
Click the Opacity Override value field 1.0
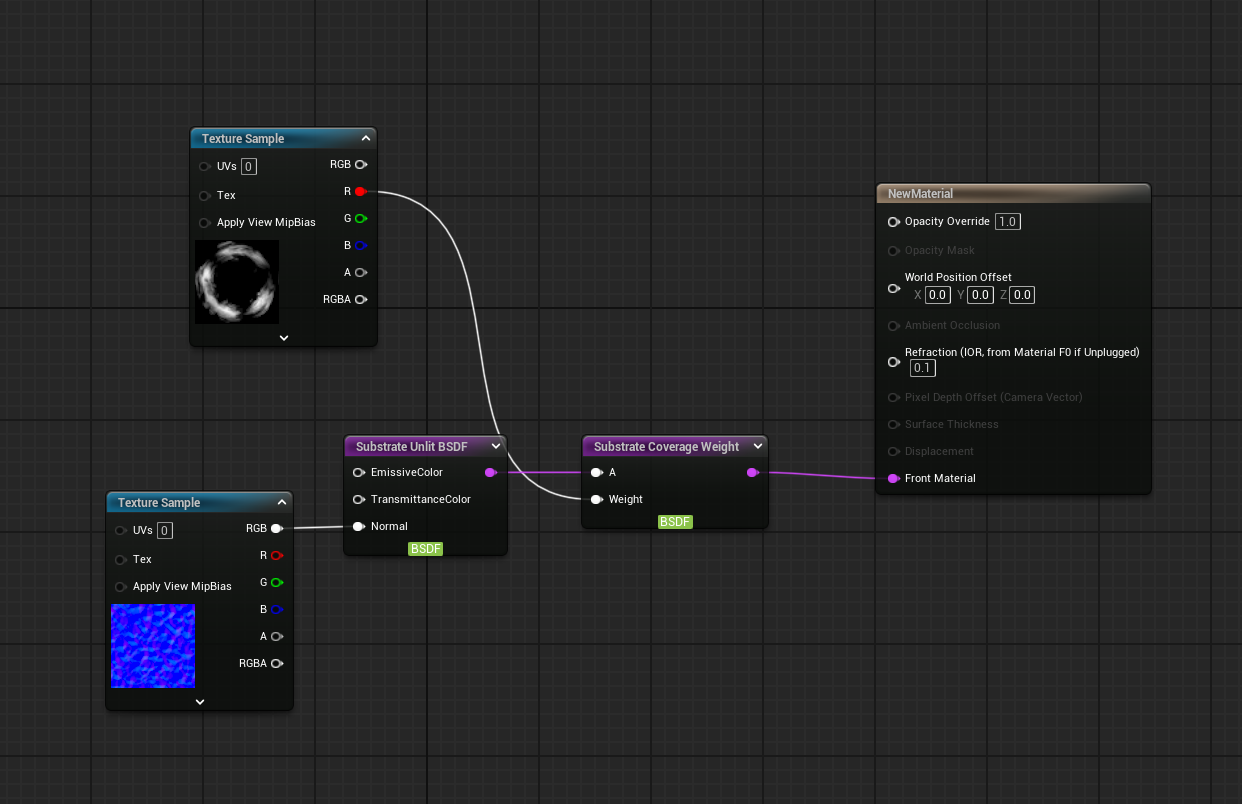[x=1007, y=222]
